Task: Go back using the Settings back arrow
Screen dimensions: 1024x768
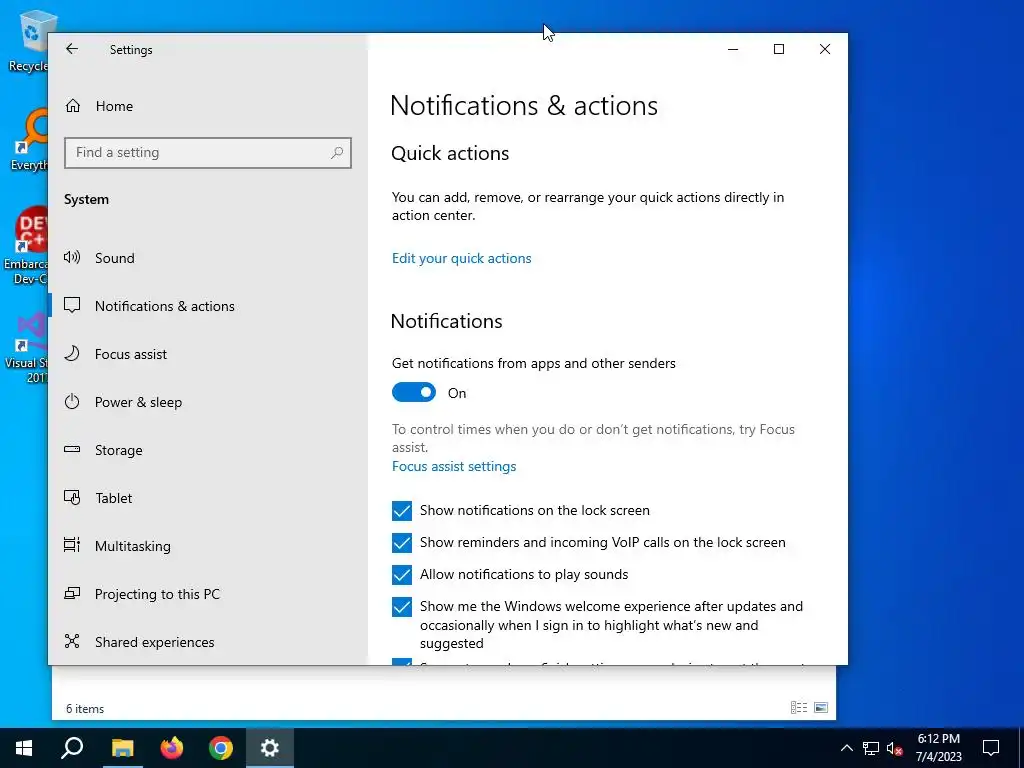Action: pos(72,49)
